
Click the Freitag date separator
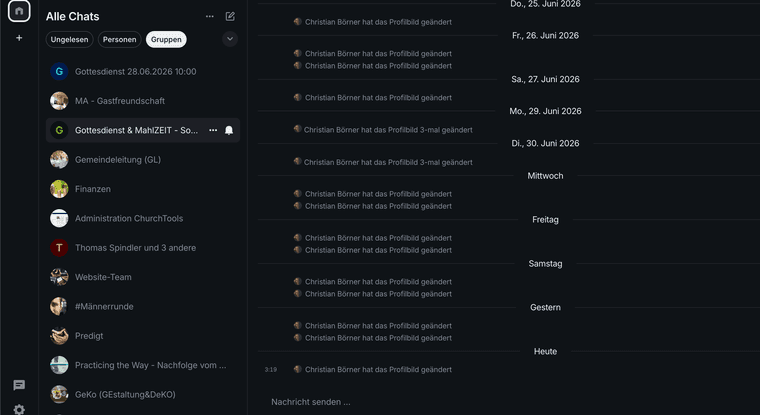(x=545, y=220)
